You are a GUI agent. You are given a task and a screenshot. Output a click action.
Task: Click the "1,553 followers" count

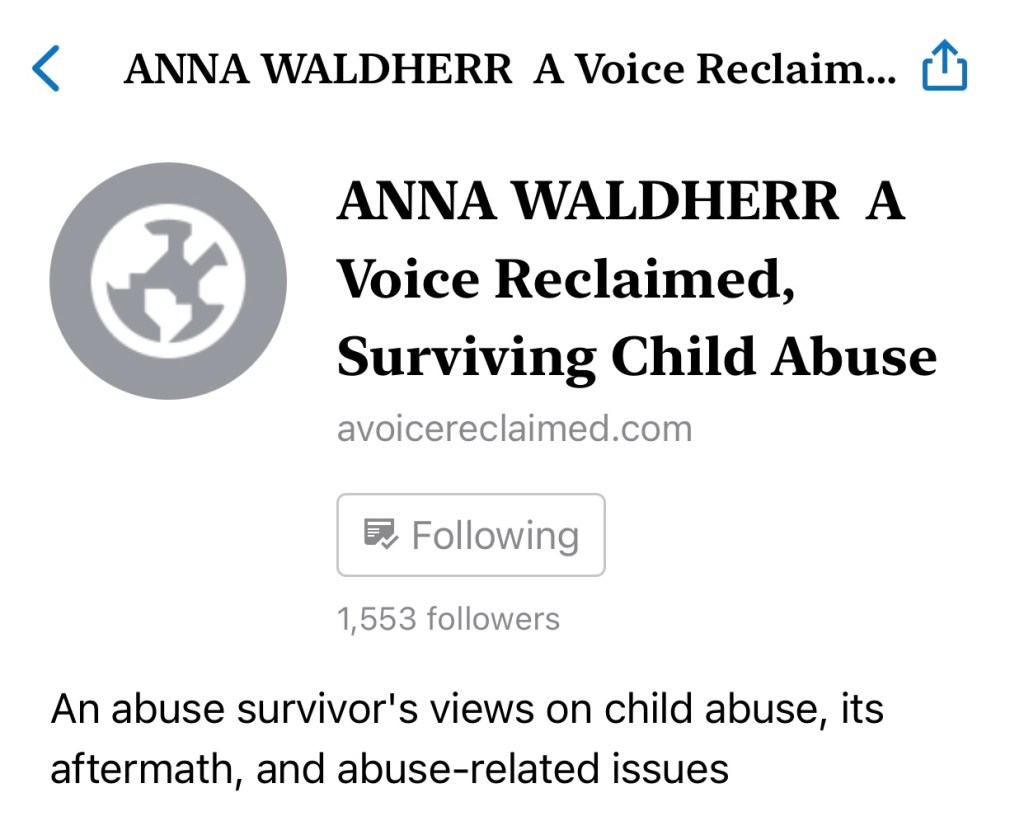tap(448, 619)
